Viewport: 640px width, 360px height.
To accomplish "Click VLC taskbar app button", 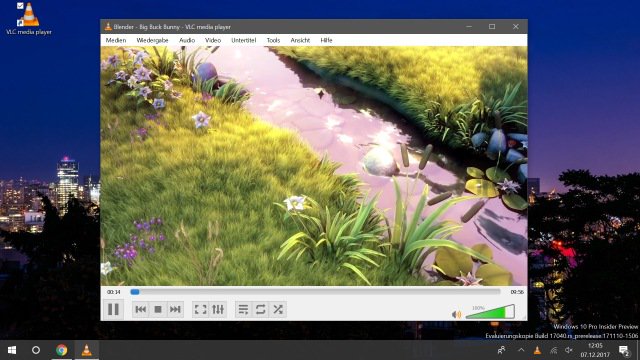I will 87,350.
